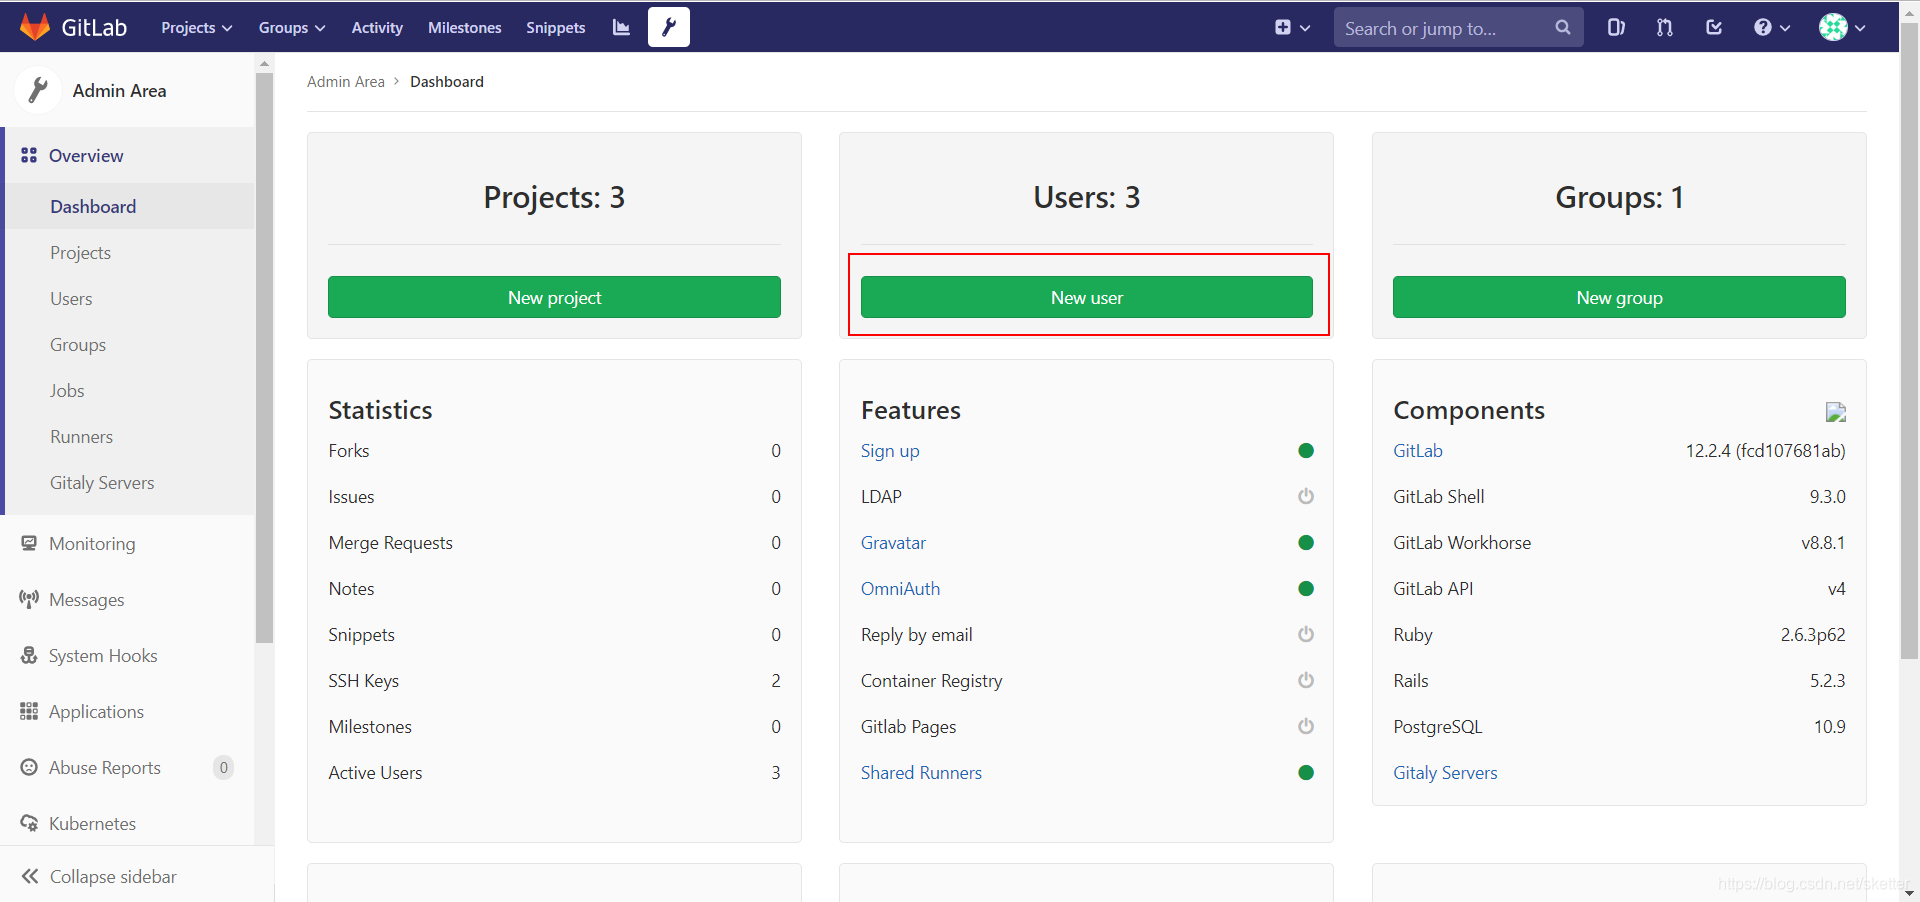Click the Projects: 3 heading

(x=554, y=197)
